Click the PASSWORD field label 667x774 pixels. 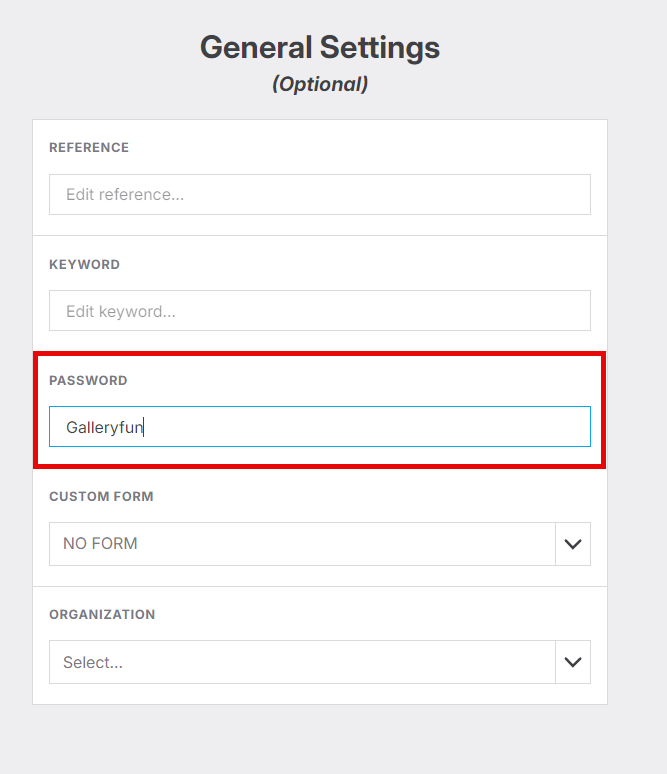[88, 381]
